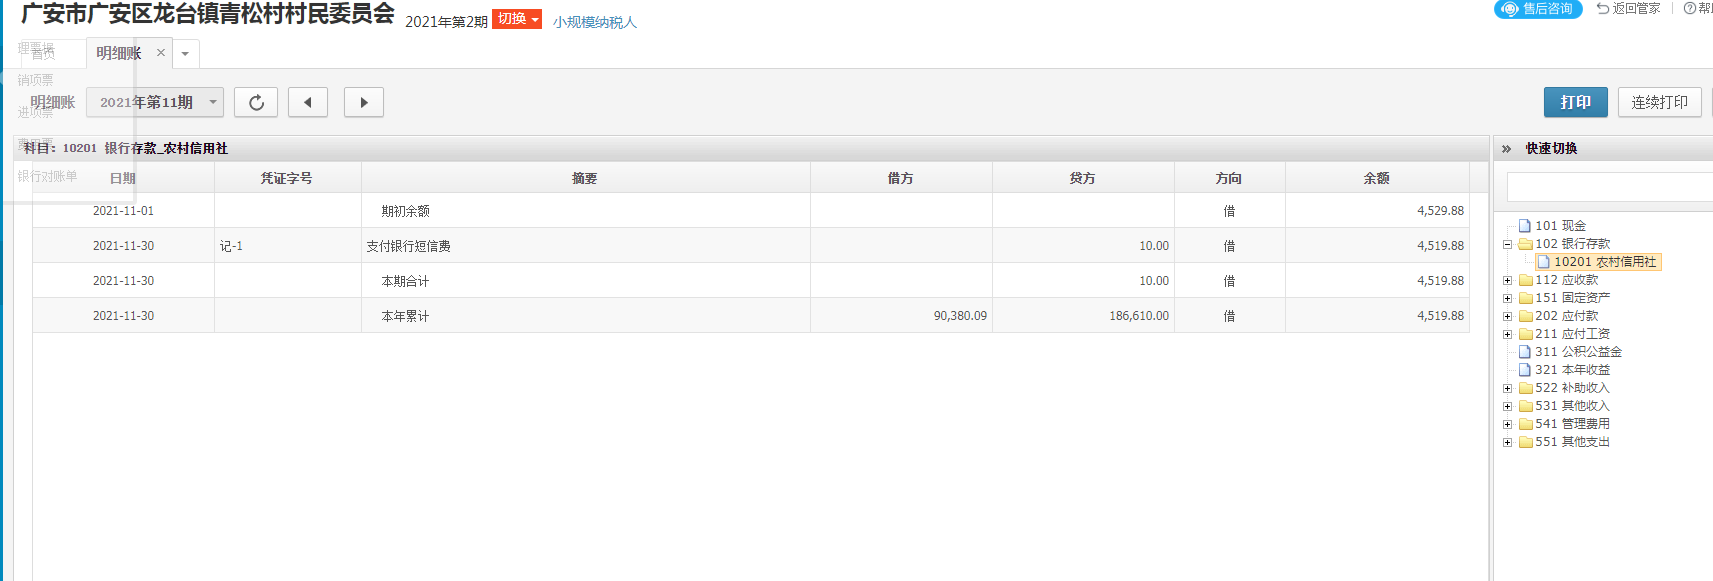Click the 凭证字号 column header
The image size is (1713, 581).
[287, 178]
